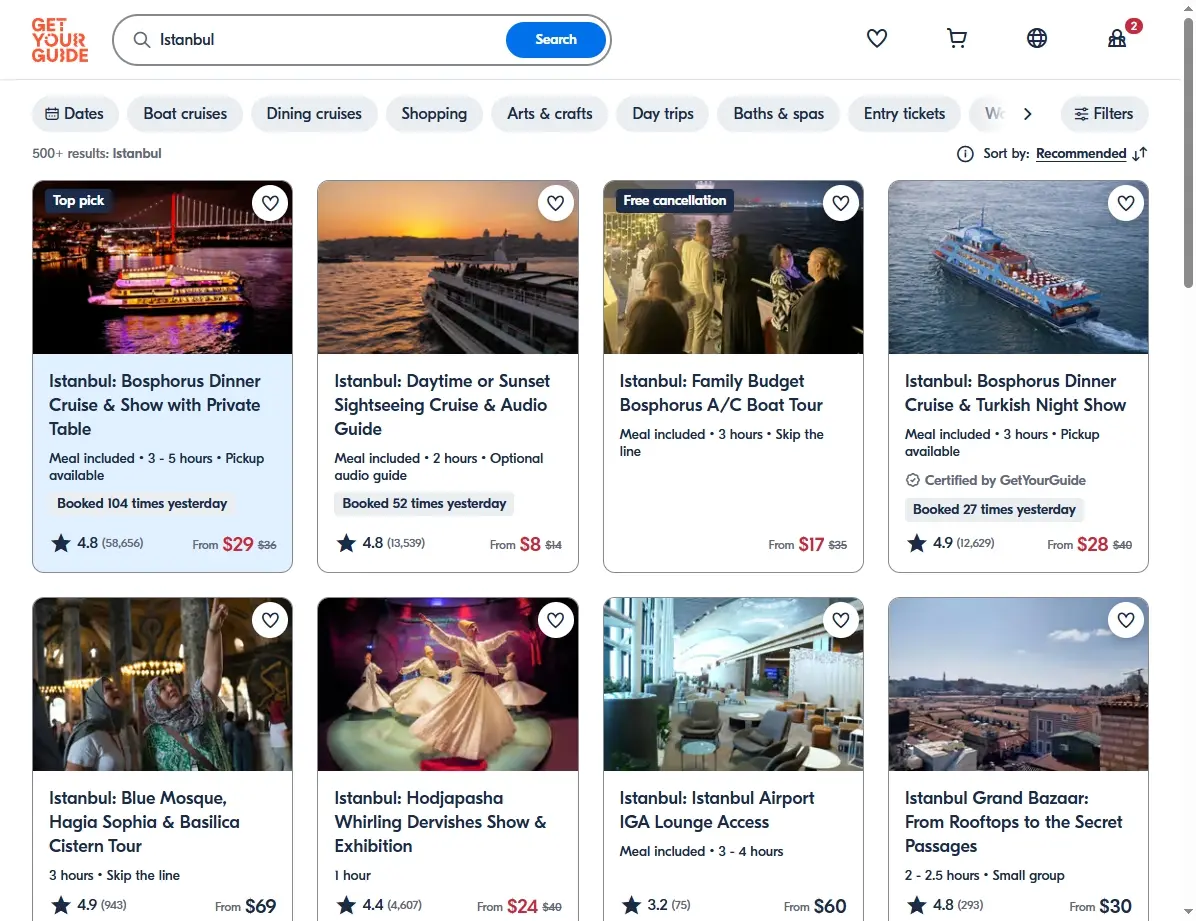Favorite the Istanbul Airport IGA Lounge Access
This screenshot has width=1196, height=921.
(x=841, y=620)
